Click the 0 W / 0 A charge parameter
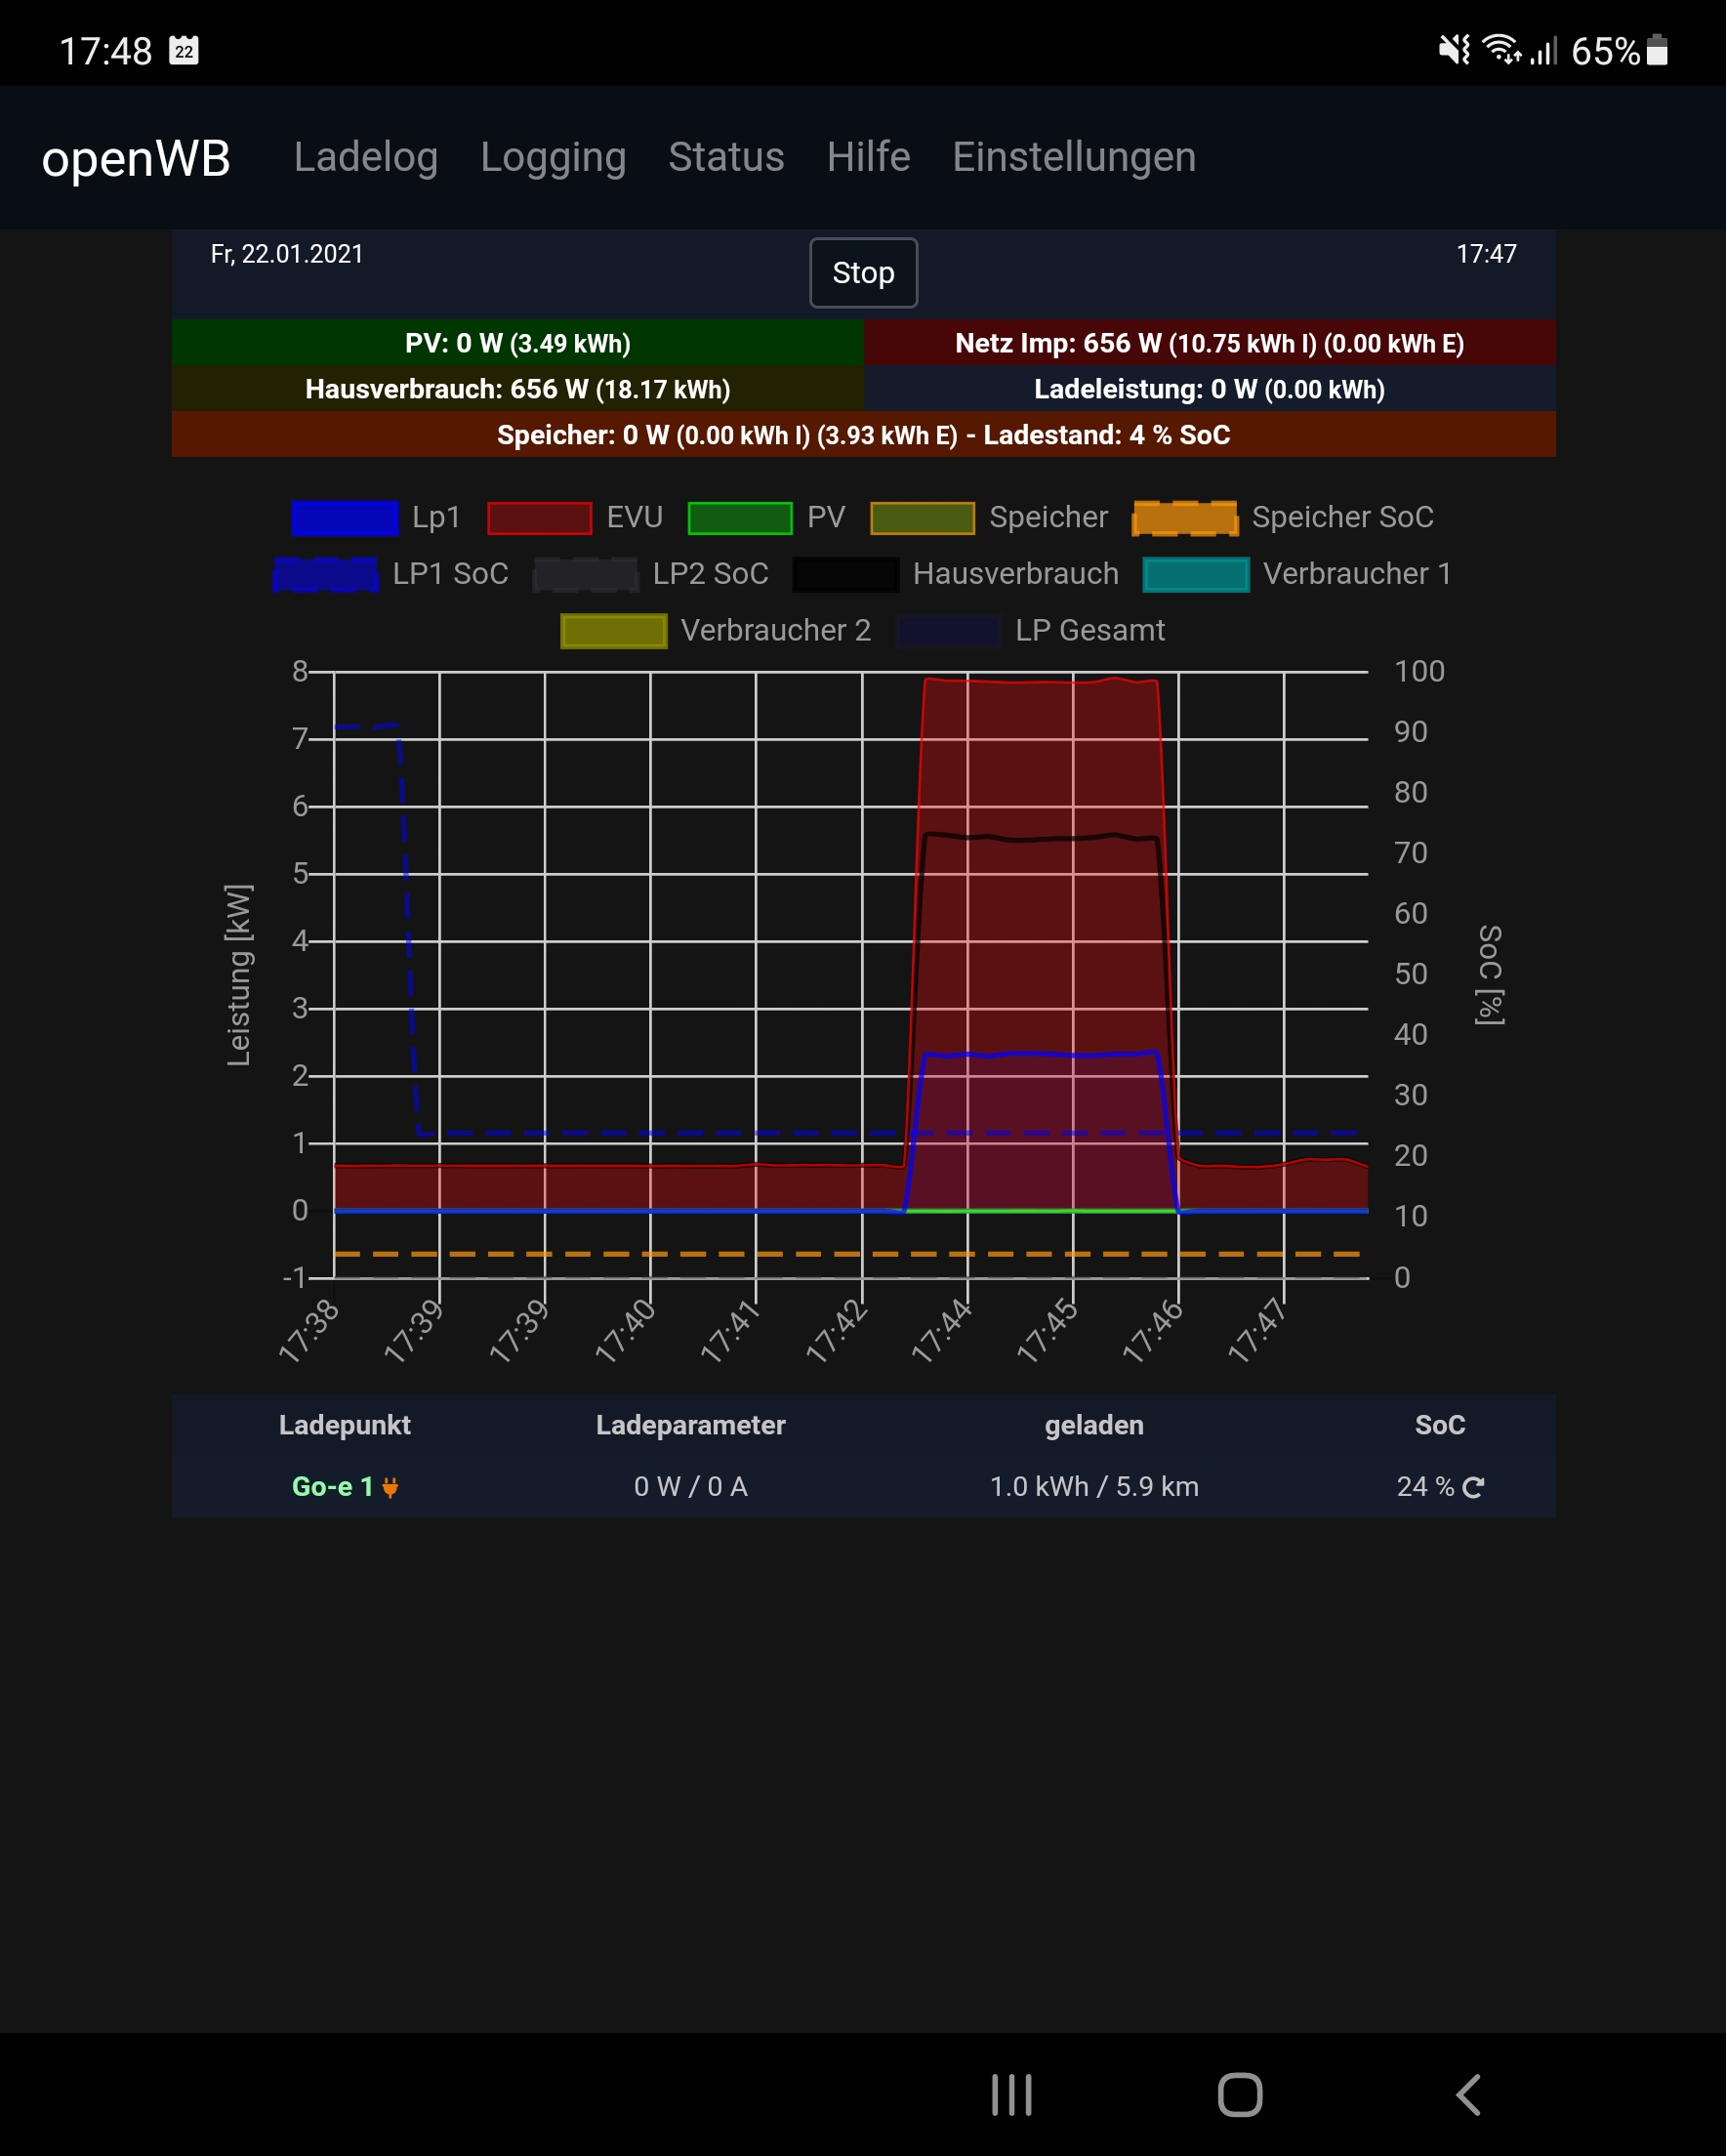Screen dimensions: 1726x2156 pos(691,1487)
